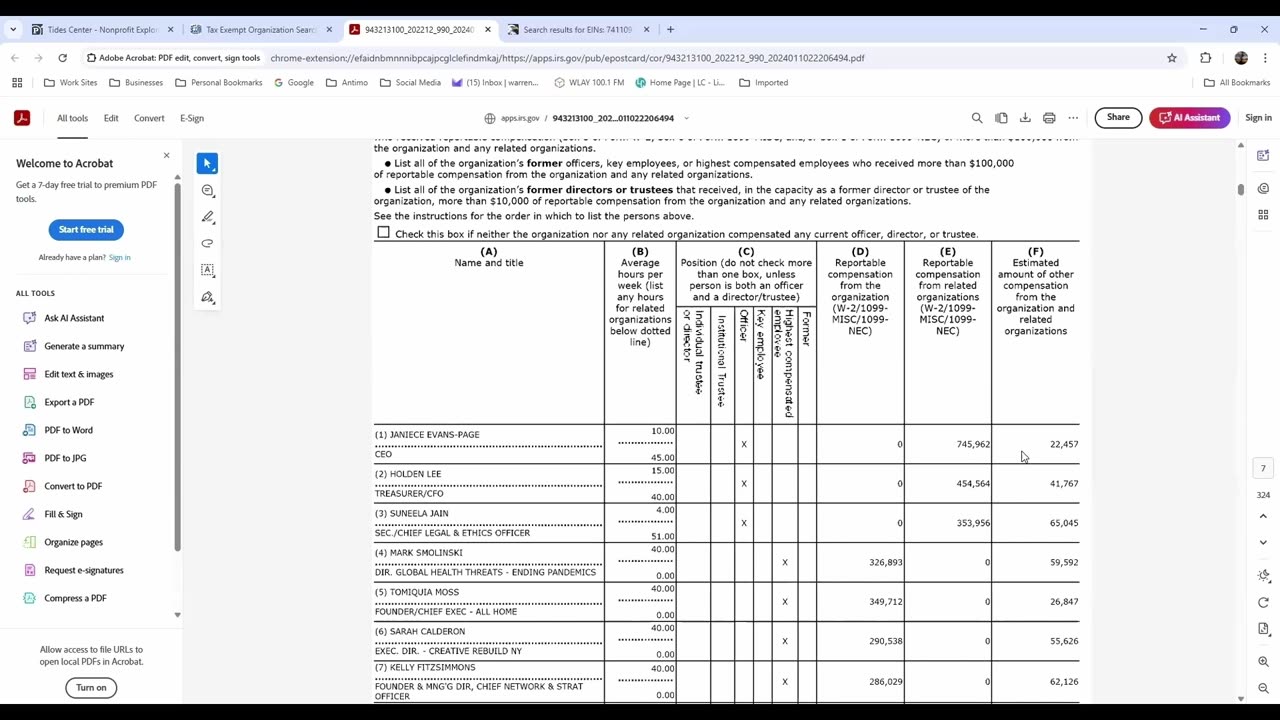Open the E-Sign tab
This screenshot has width=1280, height=720.
coord(192,118)
